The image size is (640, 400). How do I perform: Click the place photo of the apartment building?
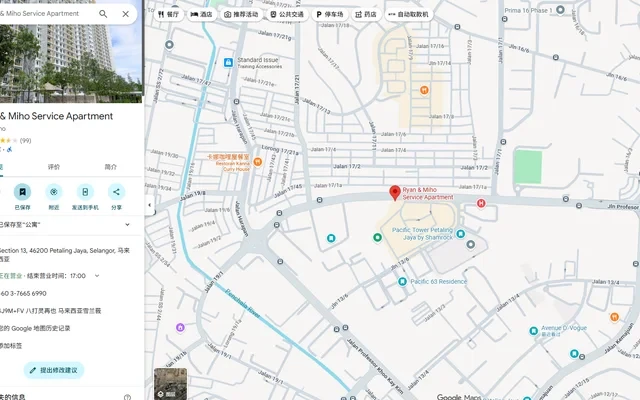point(71,61)
